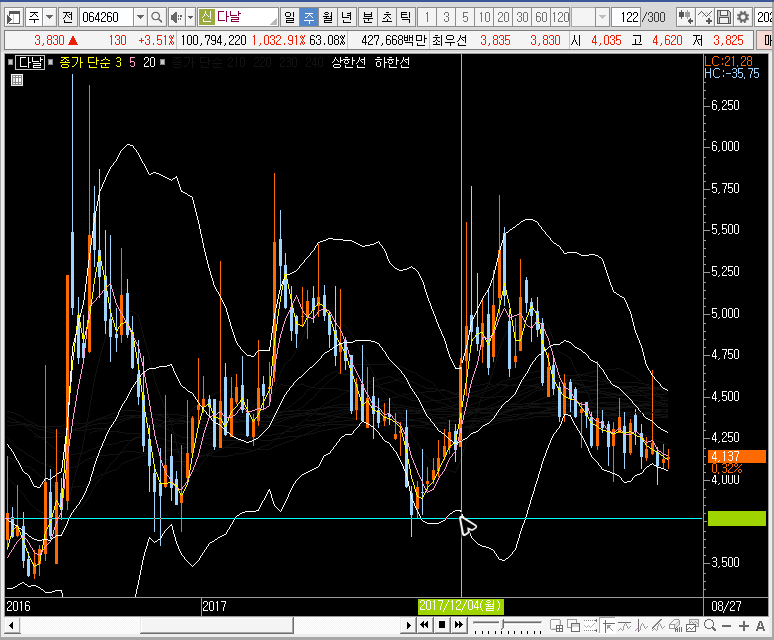Click the fast forward button
This screenshot has width=774, height=640.
[x=459, y=626]
